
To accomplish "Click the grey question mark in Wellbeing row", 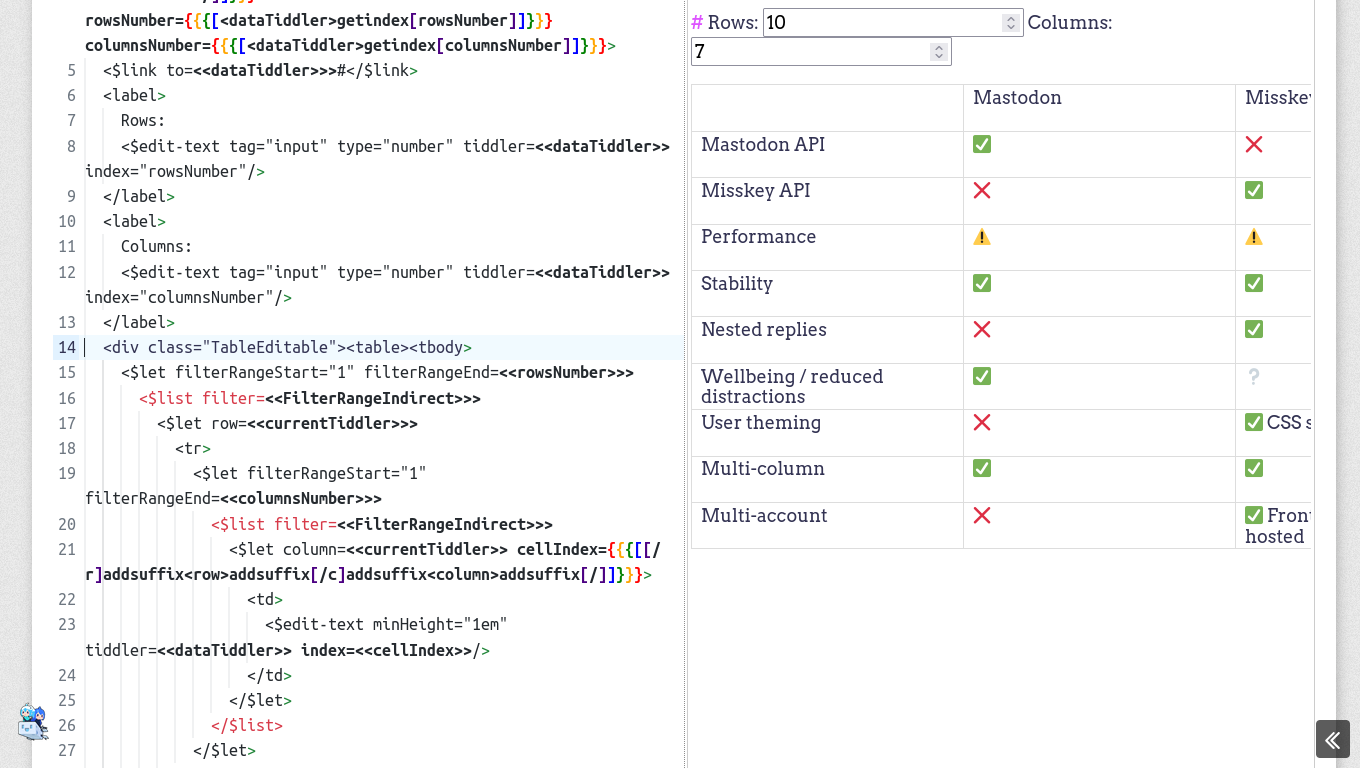I will tap(1254, 376).
